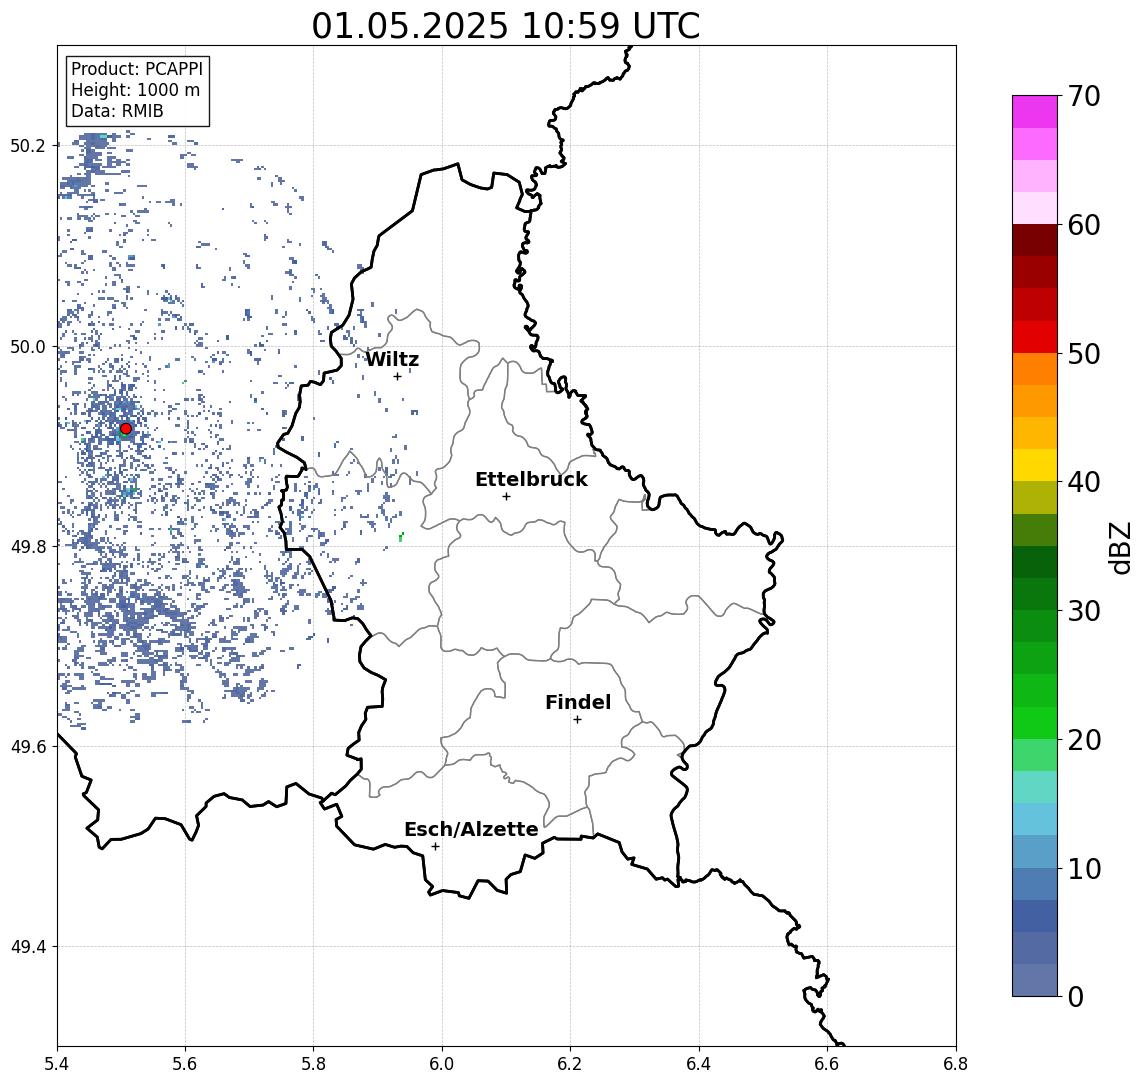Click the colorbar tick label 70

tap(1084, 96)
